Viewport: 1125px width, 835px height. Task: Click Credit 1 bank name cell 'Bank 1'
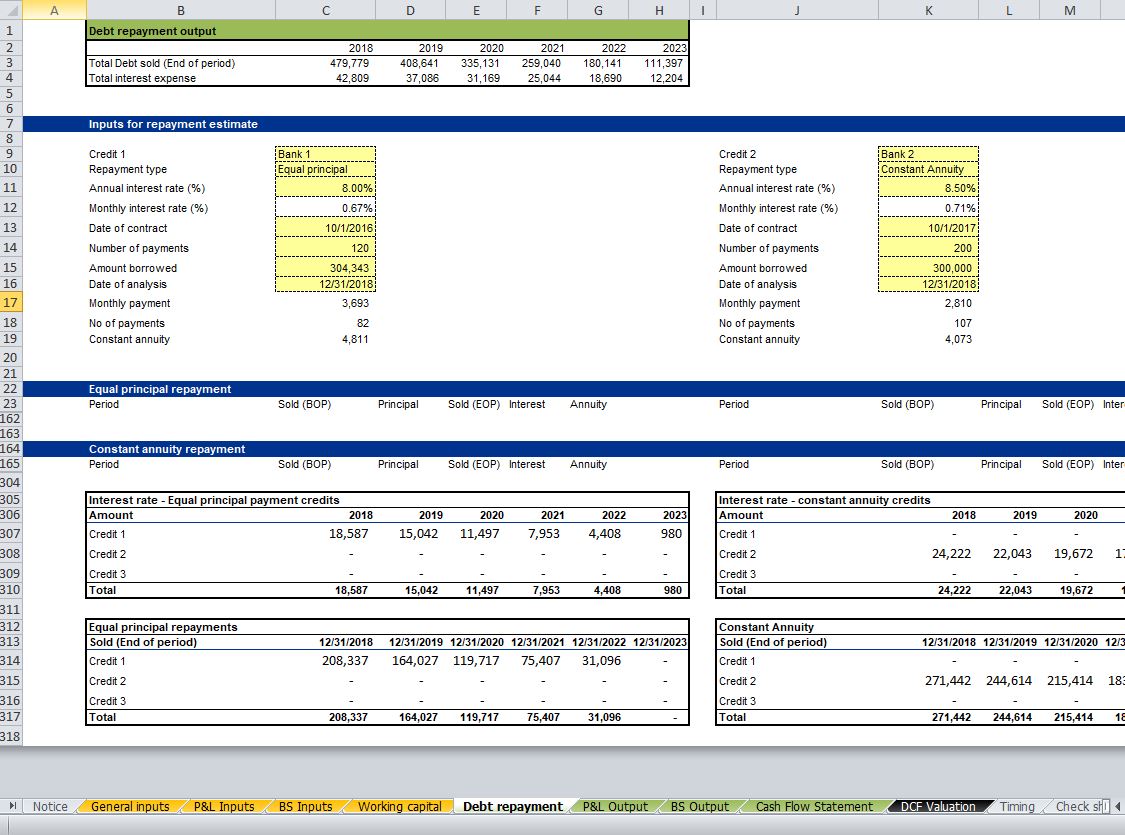click(325, 154)
